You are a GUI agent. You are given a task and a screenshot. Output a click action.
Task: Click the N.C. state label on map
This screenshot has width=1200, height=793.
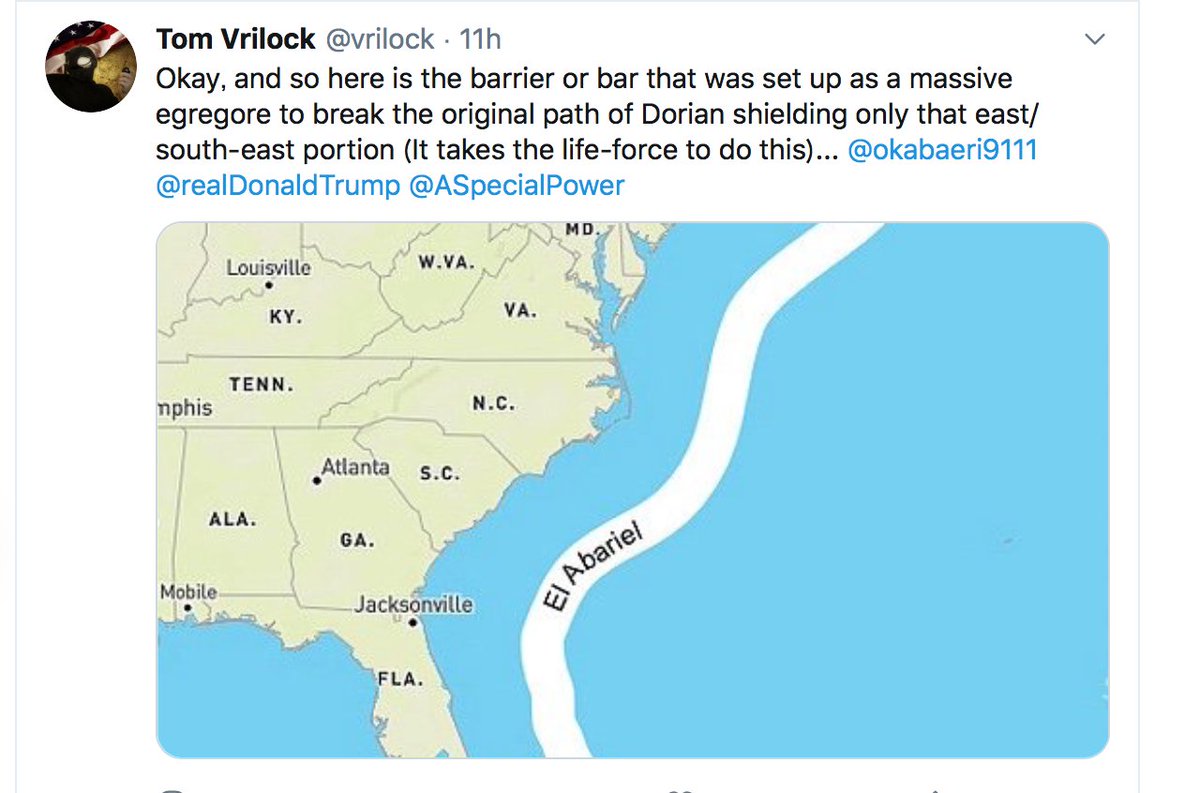pos(493,404)
